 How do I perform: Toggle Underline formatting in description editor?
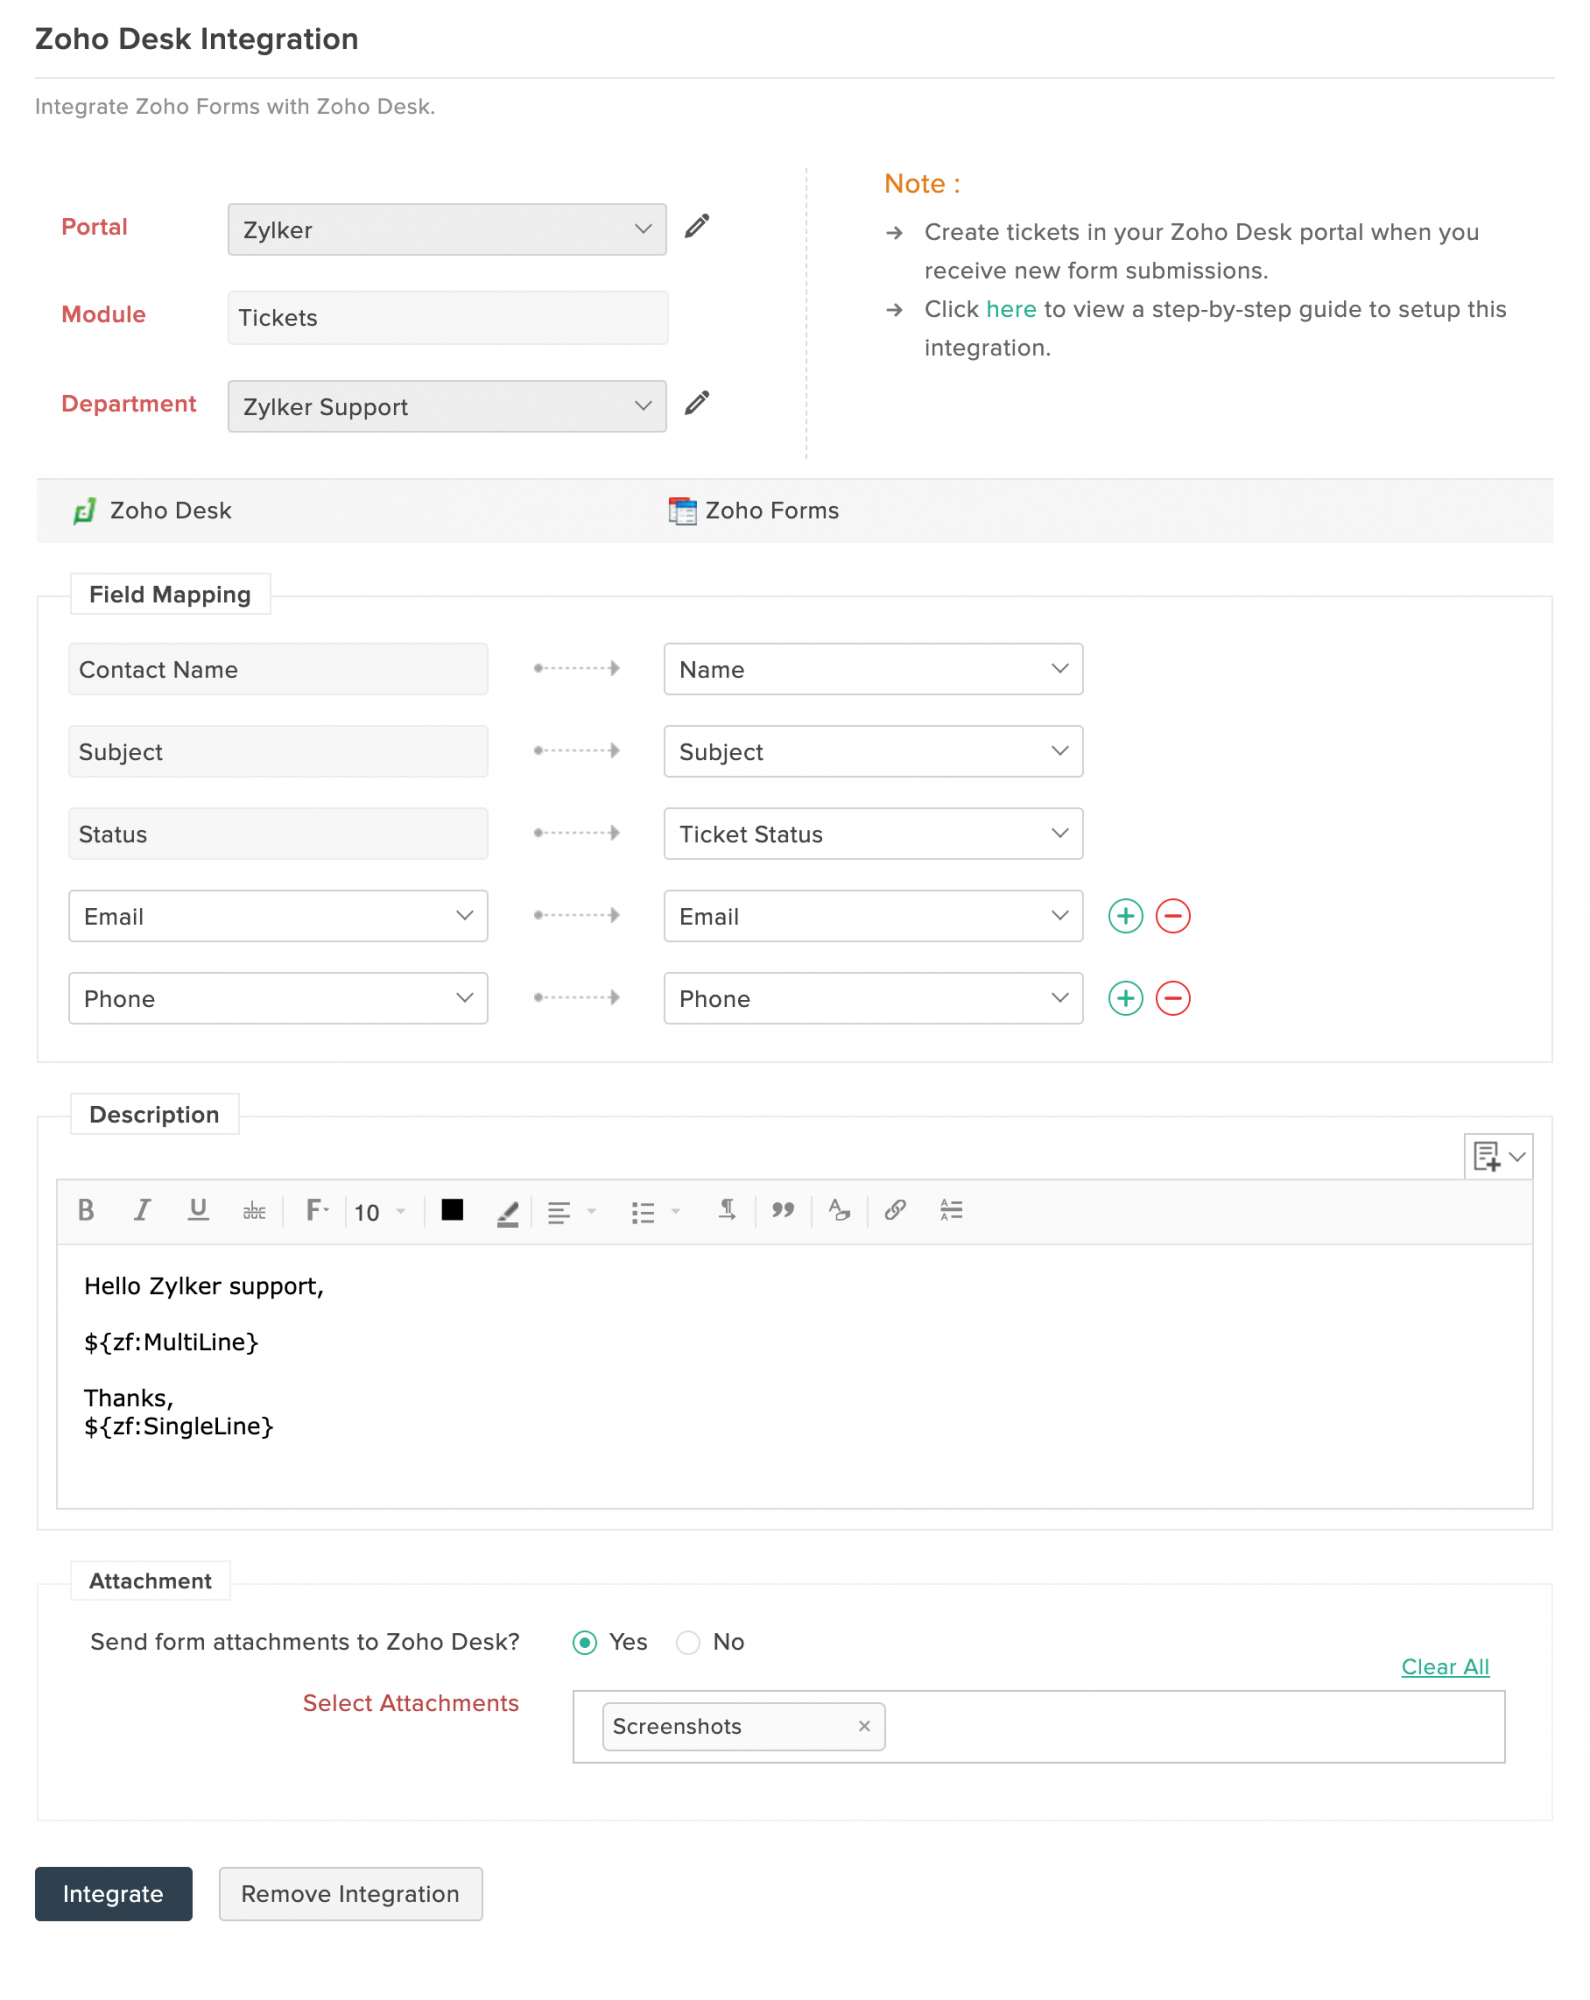[198, 1211]
